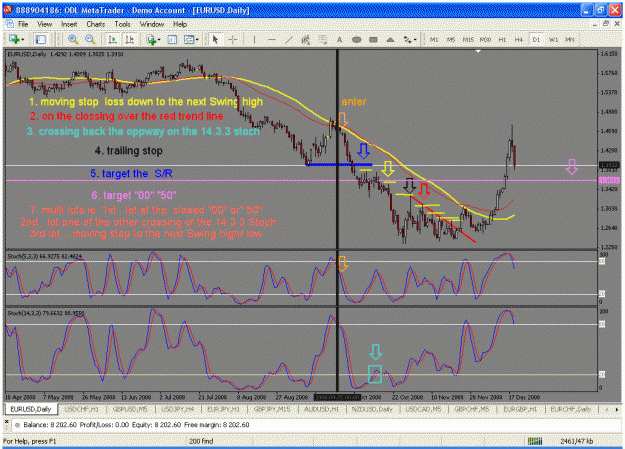Switch to the EURCHF,Daily chart tab
Image resolution: width=625 pixels, height=449 pixels.
click(571, 409)
